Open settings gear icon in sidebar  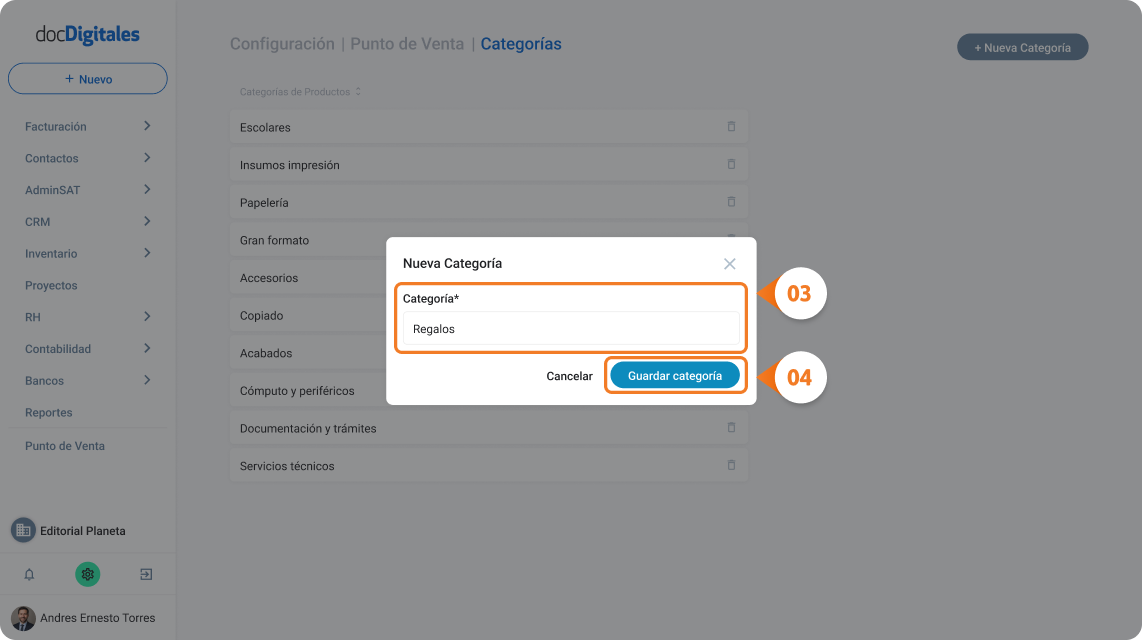point(87,574)
